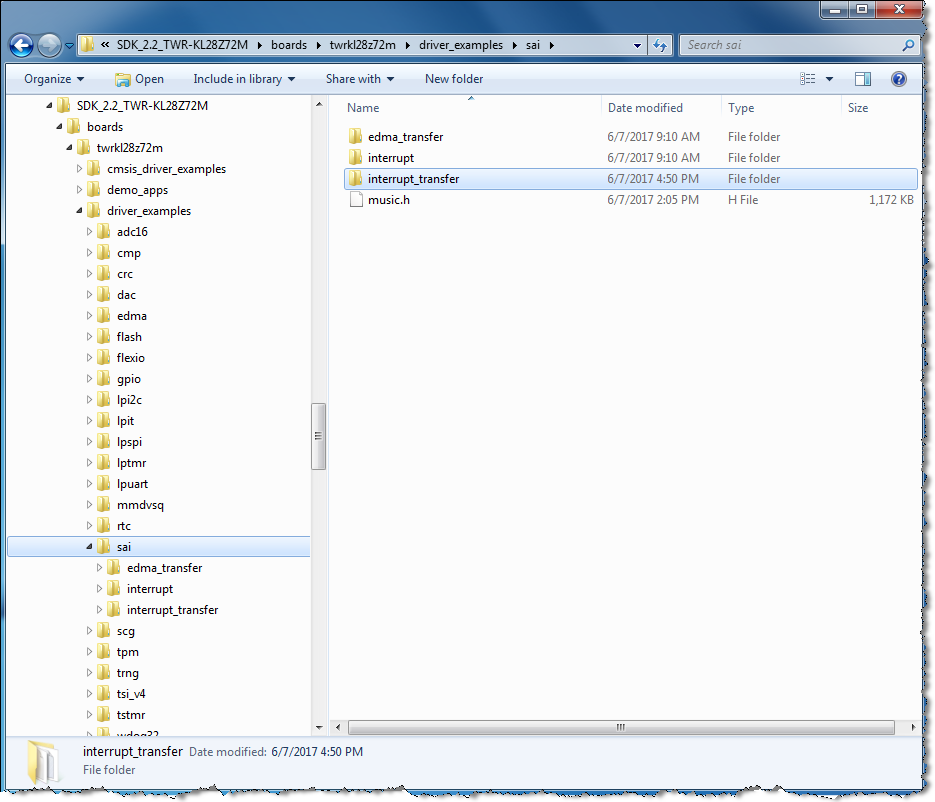Click the horizontal scrollbar in file list
Viewport: 935px width, 802px height.
(621, 727)
